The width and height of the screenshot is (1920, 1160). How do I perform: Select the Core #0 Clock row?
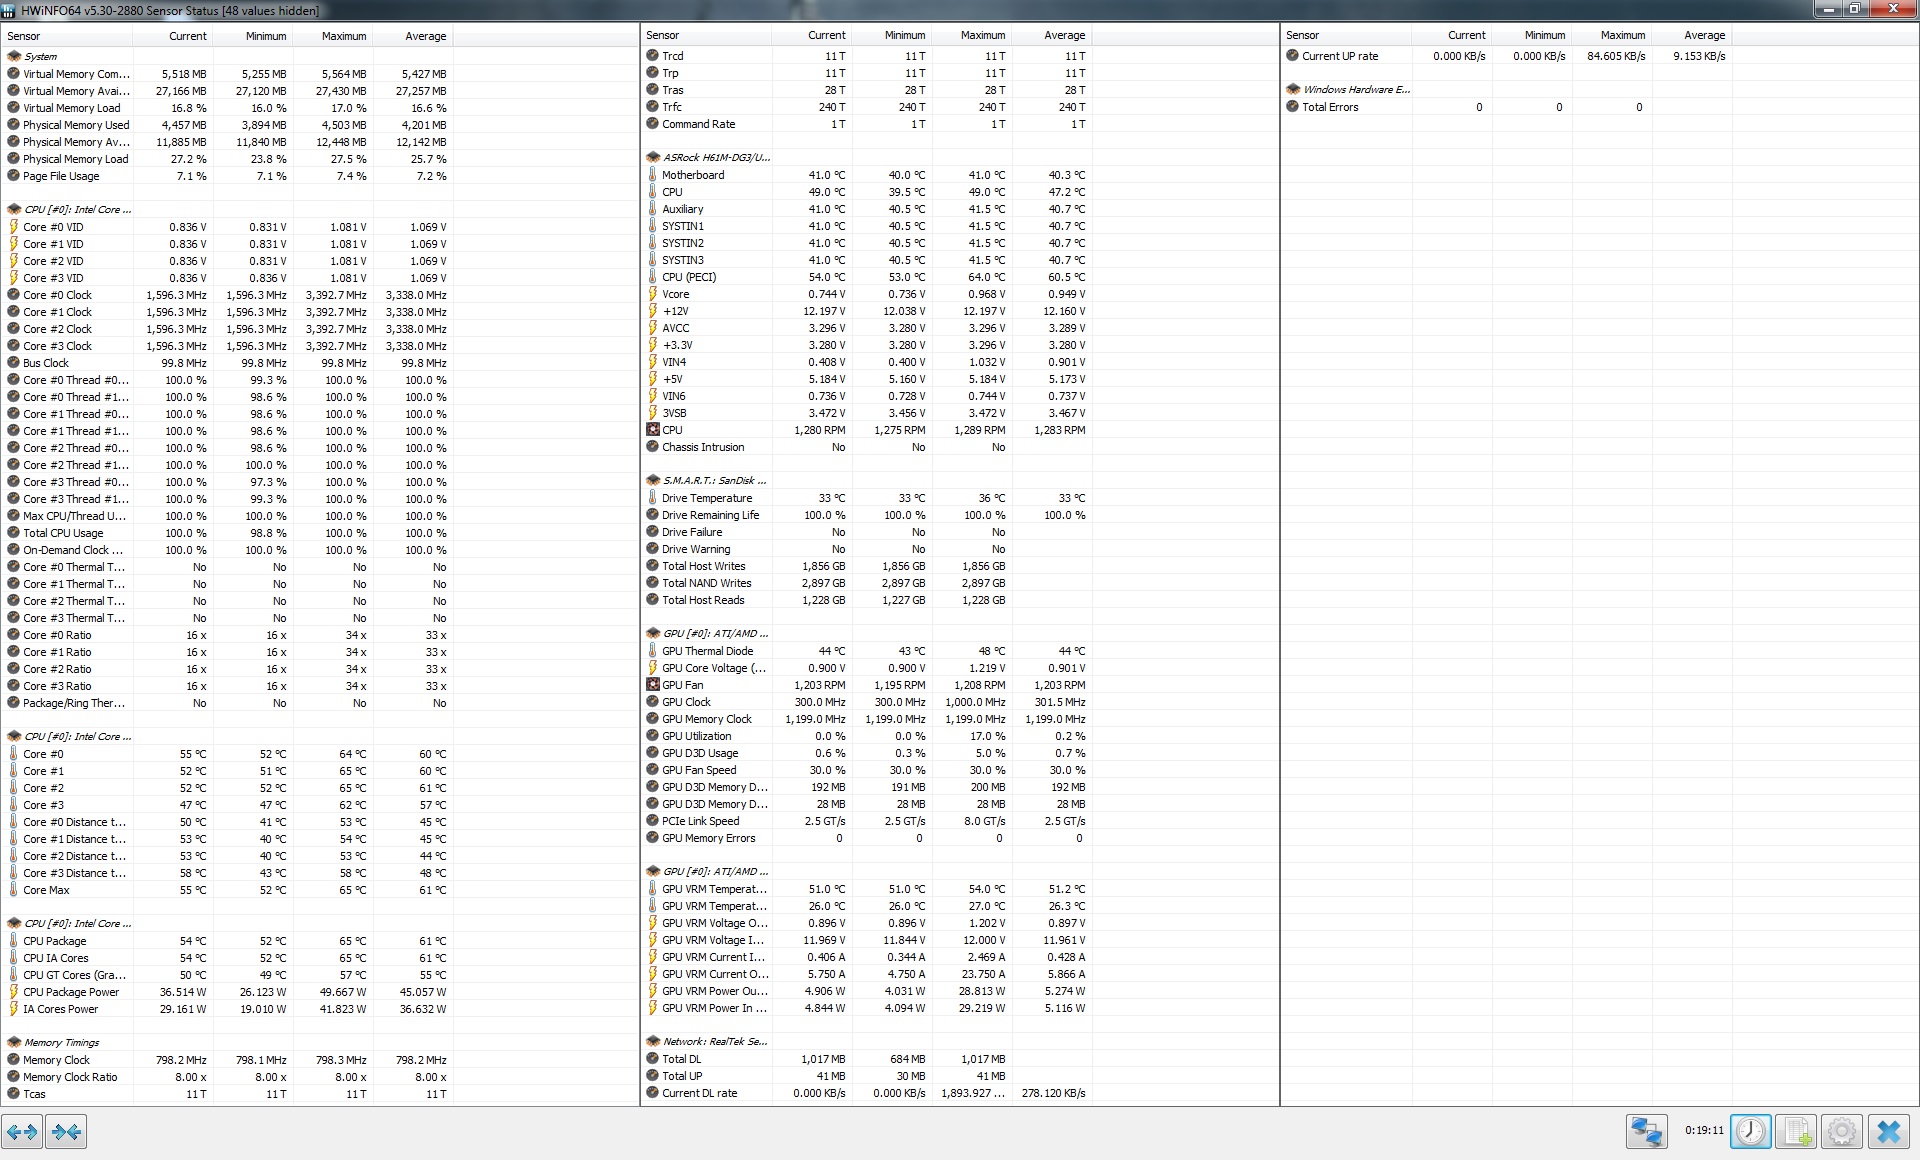[x=57, y=295]
